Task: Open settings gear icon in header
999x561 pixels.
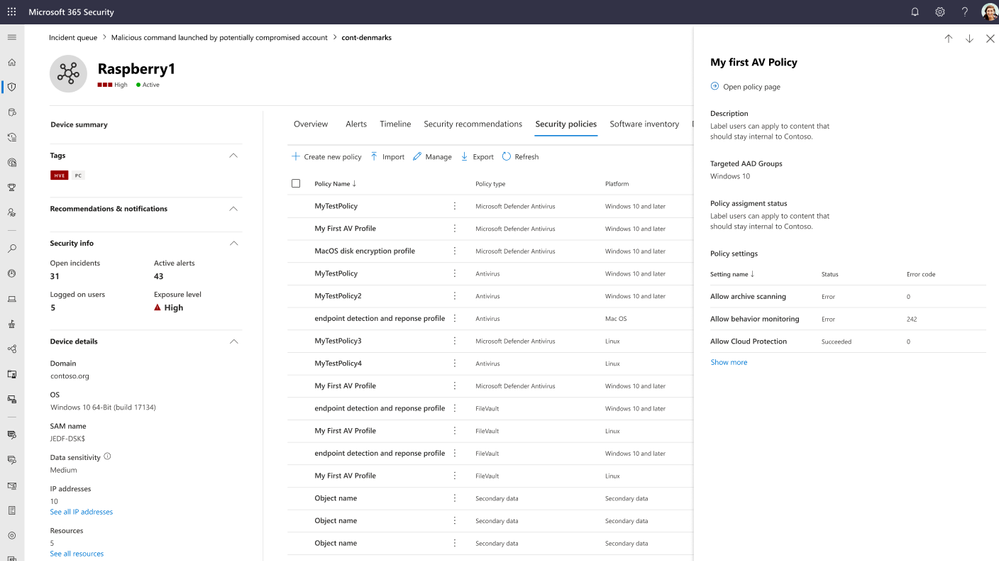Action: click(940, 11)
